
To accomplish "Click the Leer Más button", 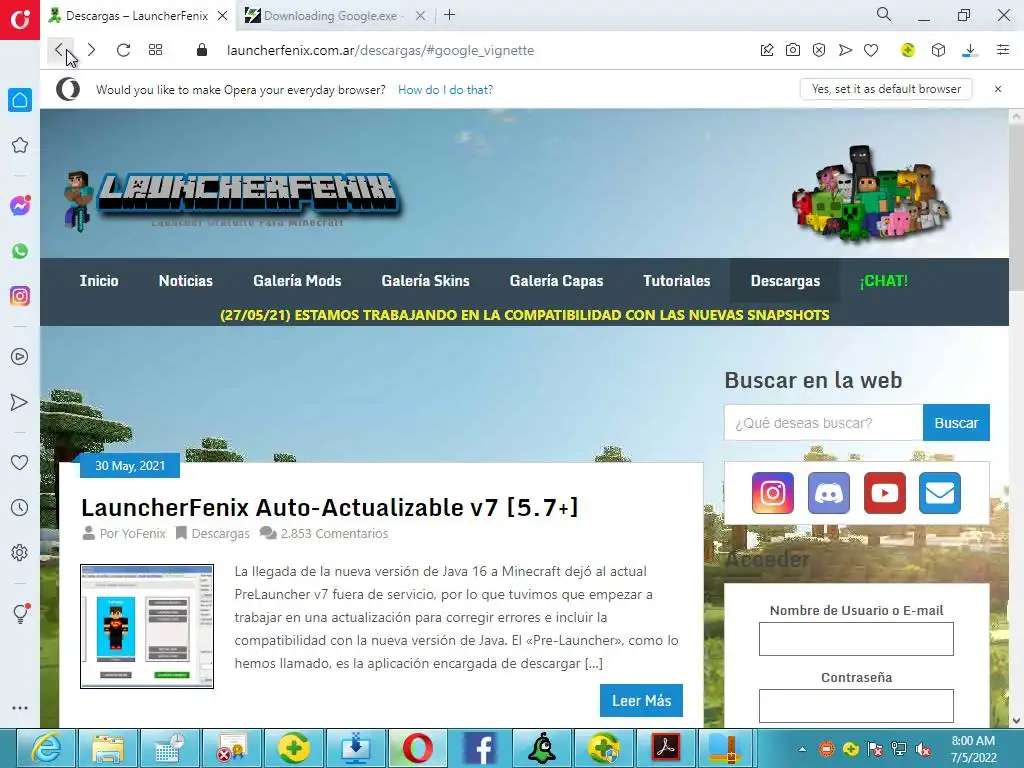I will [x=641, y=701].
